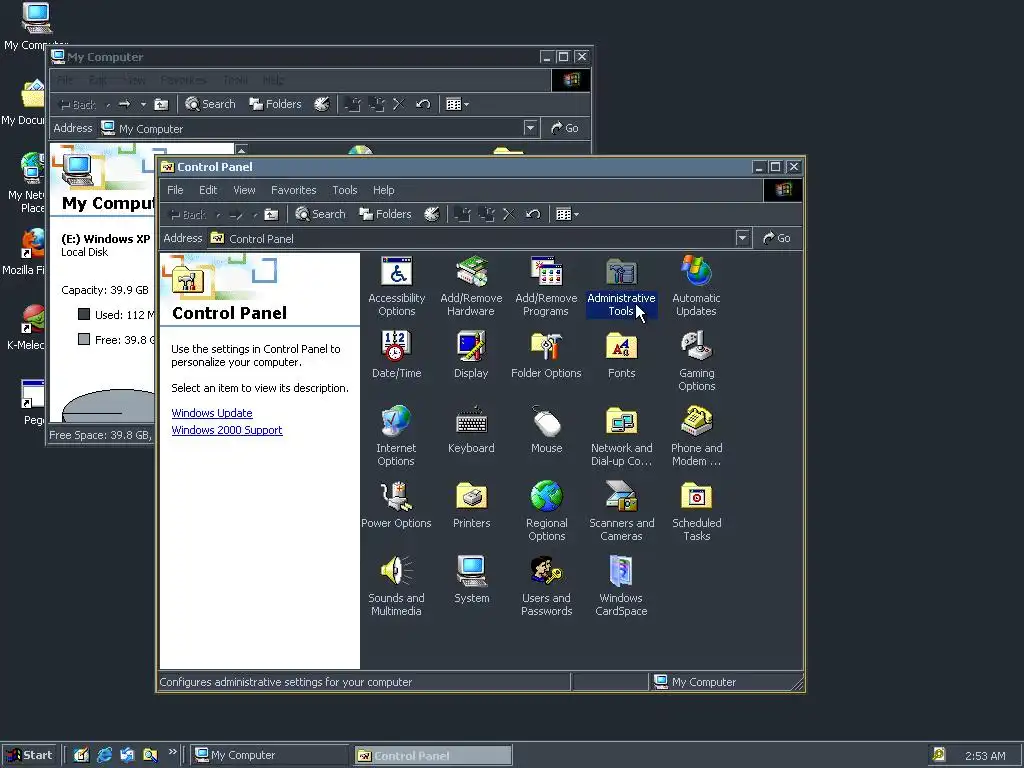Click Search button in Control Panel toolbar
The width and height of the screenshot is (1024, 768).
click(x=320, y=214)
